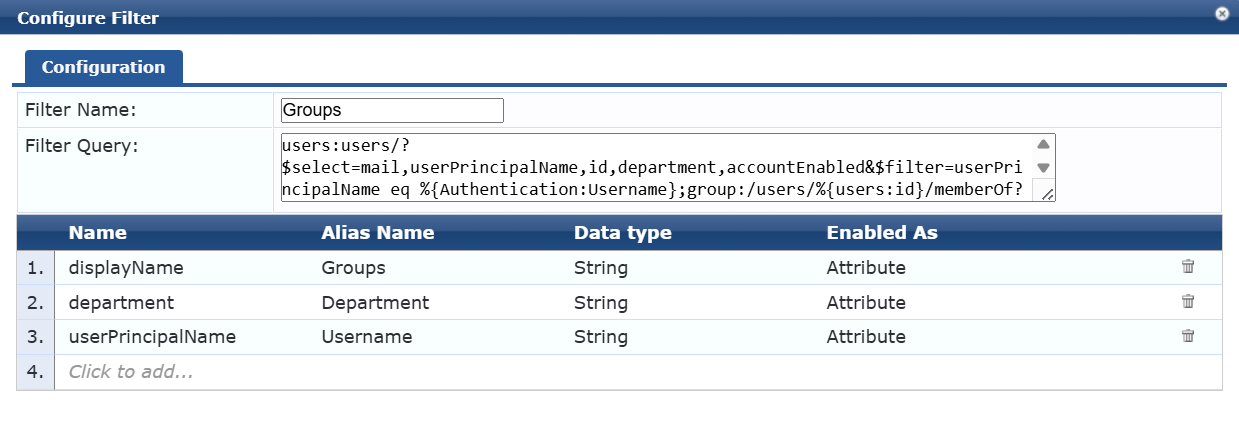The height and width of the screenshot is (427, 1239).
Task: Click the Username alias name cell
Action: pyautogui.click(x=366, y=337)
